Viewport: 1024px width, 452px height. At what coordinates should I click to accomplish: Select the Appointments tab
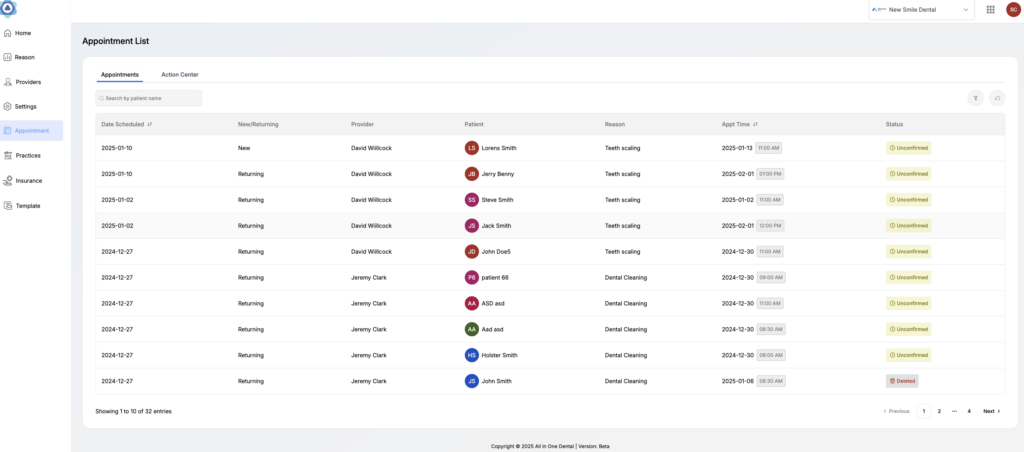tap(120, 75)
